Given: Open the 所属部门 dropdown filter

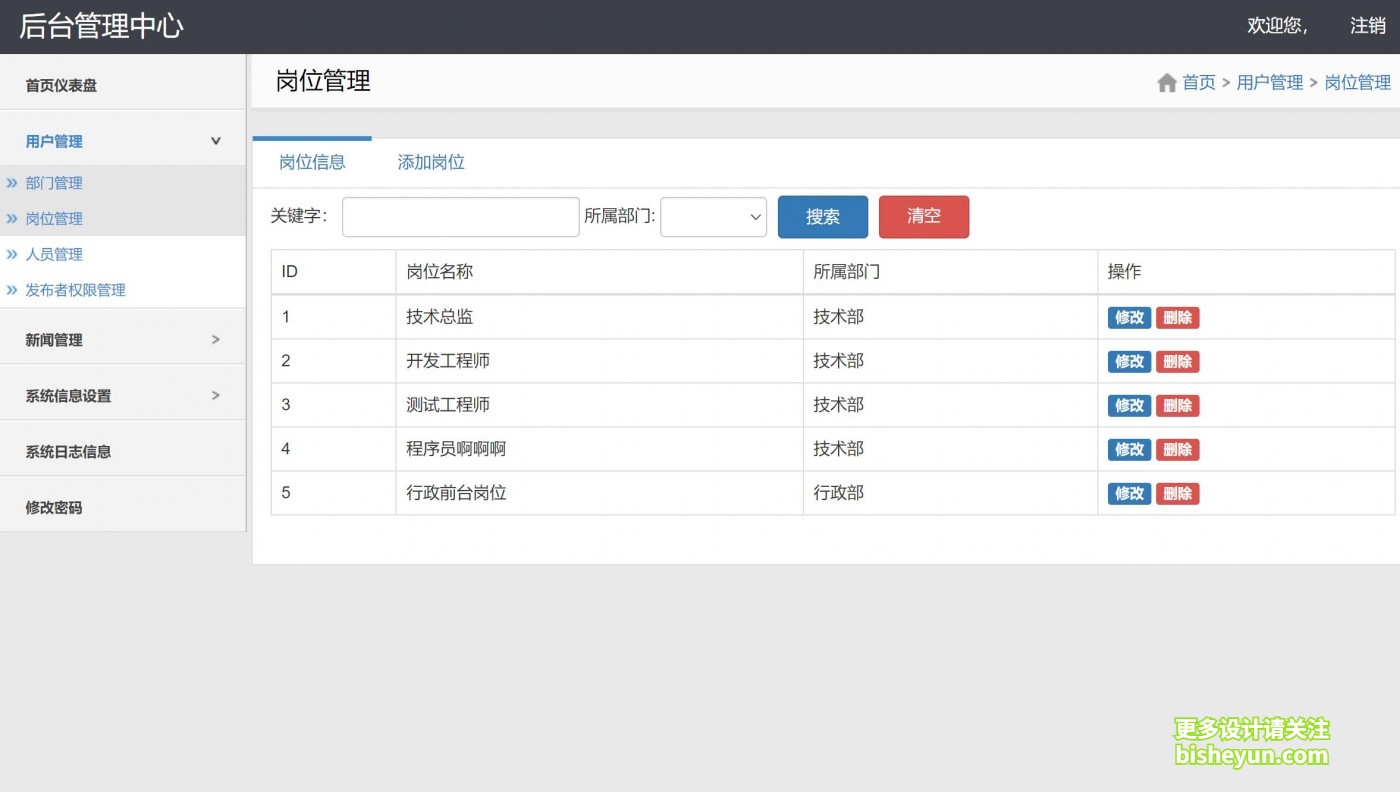Looking at the screenshot, I should [x=713, y=217].
